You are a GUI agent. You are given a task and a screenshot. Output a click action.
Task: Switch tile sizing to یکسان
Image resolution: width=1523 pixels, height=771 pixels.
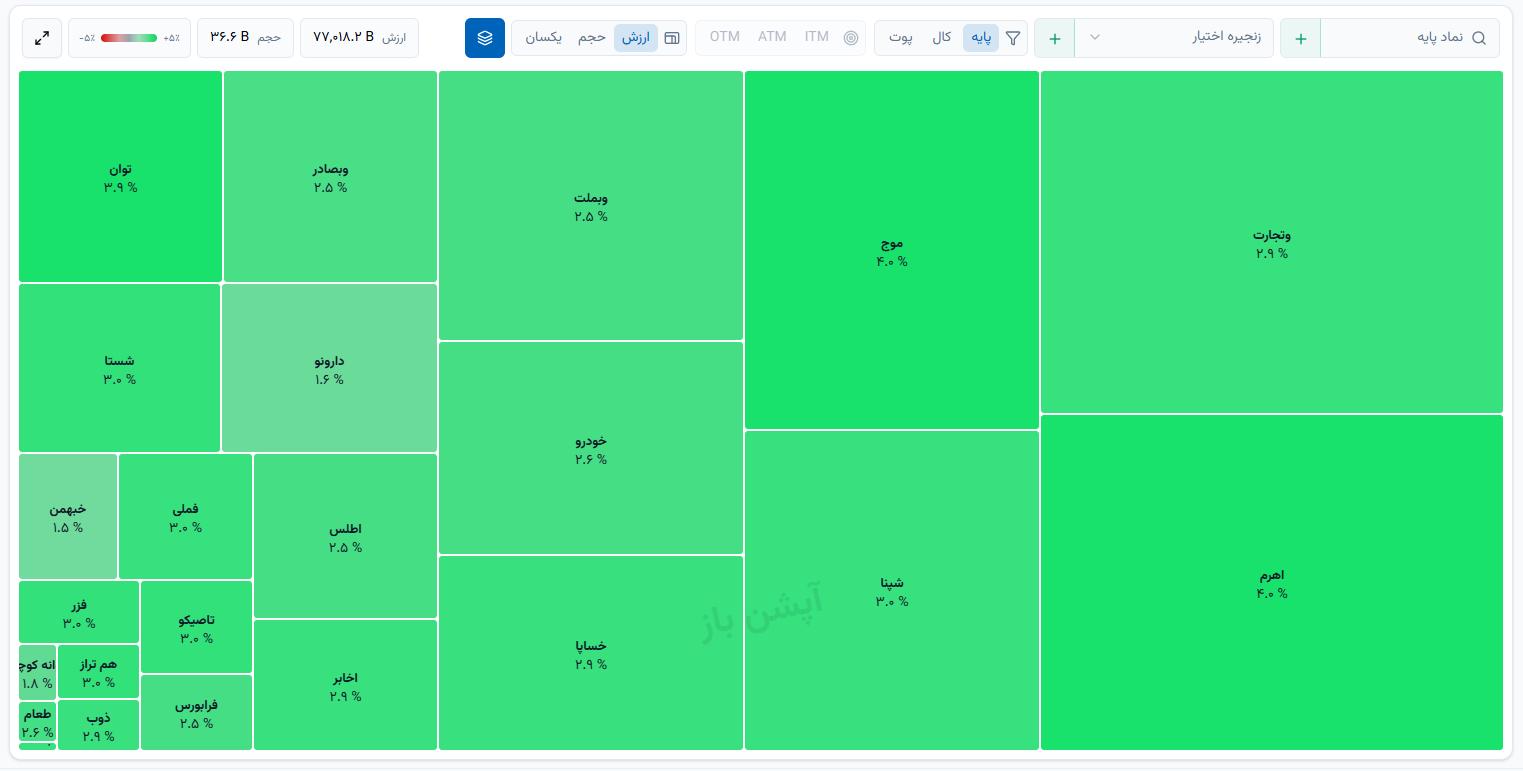point(544,38)
